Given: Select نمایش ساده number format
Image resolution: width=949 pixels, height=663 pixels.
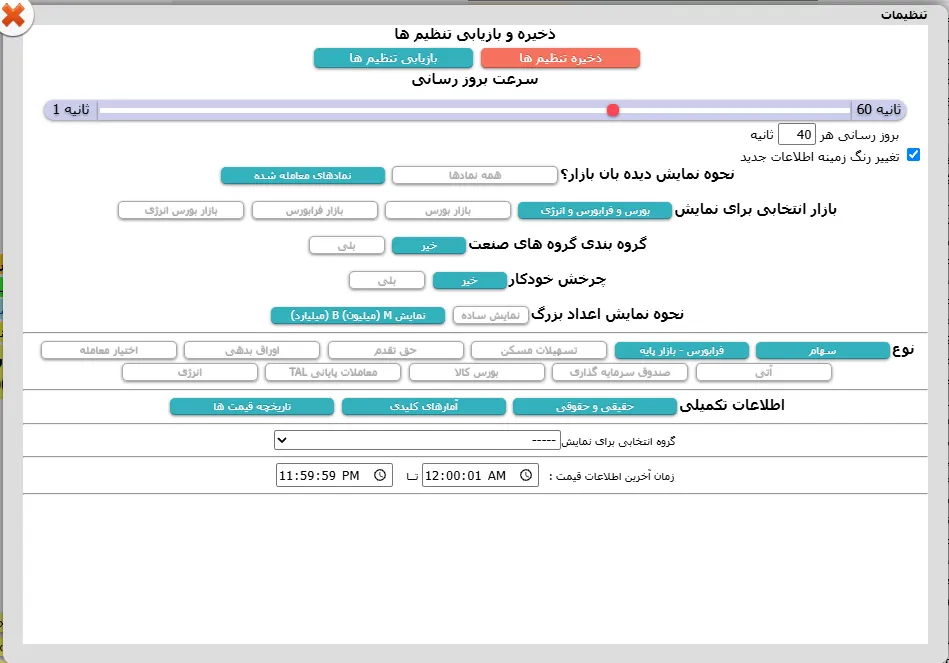Looking at the screenshot, I should tap(491, 315).
